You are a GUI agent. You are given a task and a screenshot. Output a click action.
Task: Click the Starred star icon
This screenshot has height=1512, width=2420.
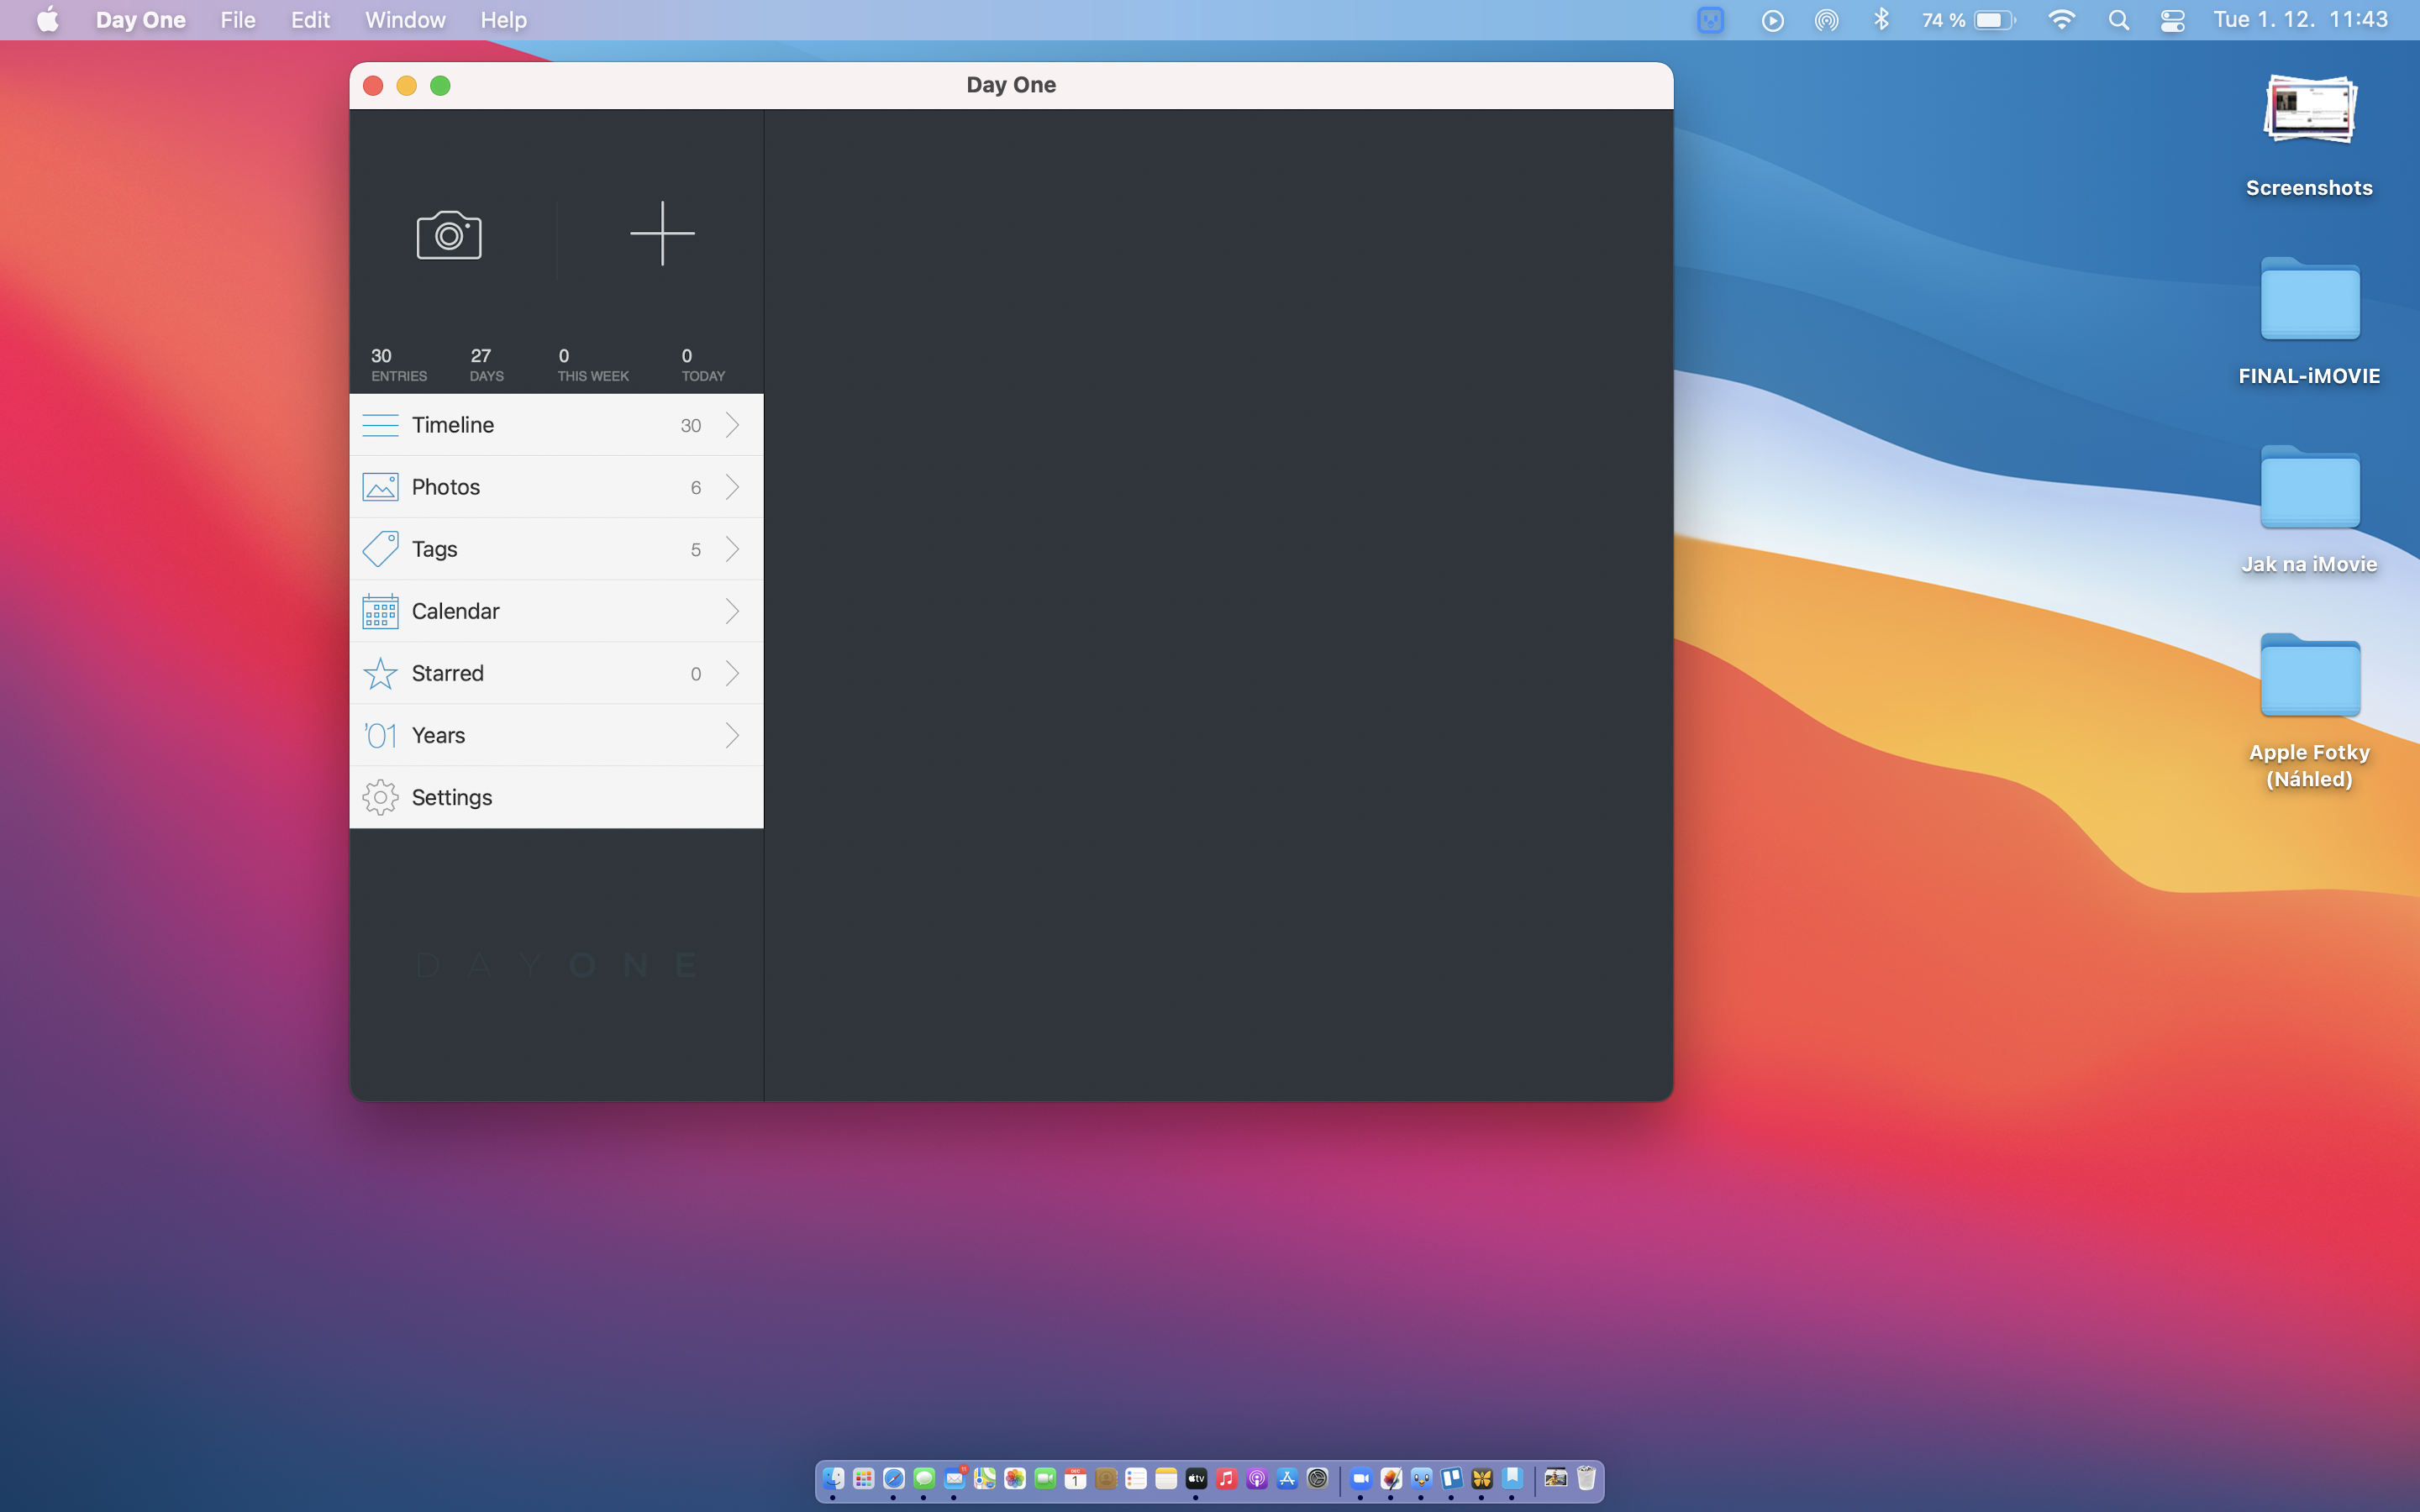380,673
